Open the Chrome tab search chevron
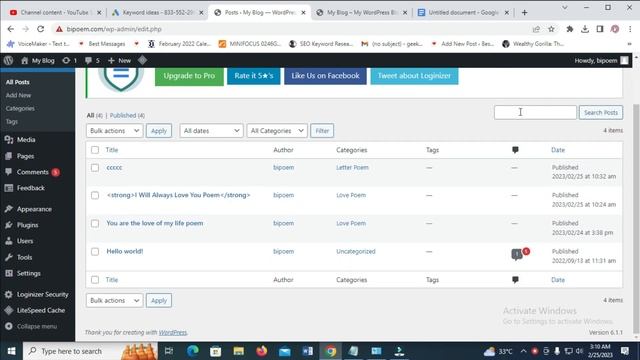 pos(565,7)
